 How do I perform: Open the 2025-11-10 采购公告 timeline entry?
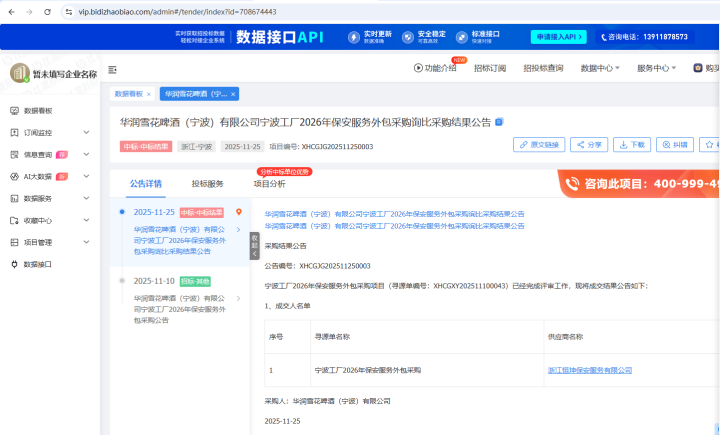tap(180, 309)
